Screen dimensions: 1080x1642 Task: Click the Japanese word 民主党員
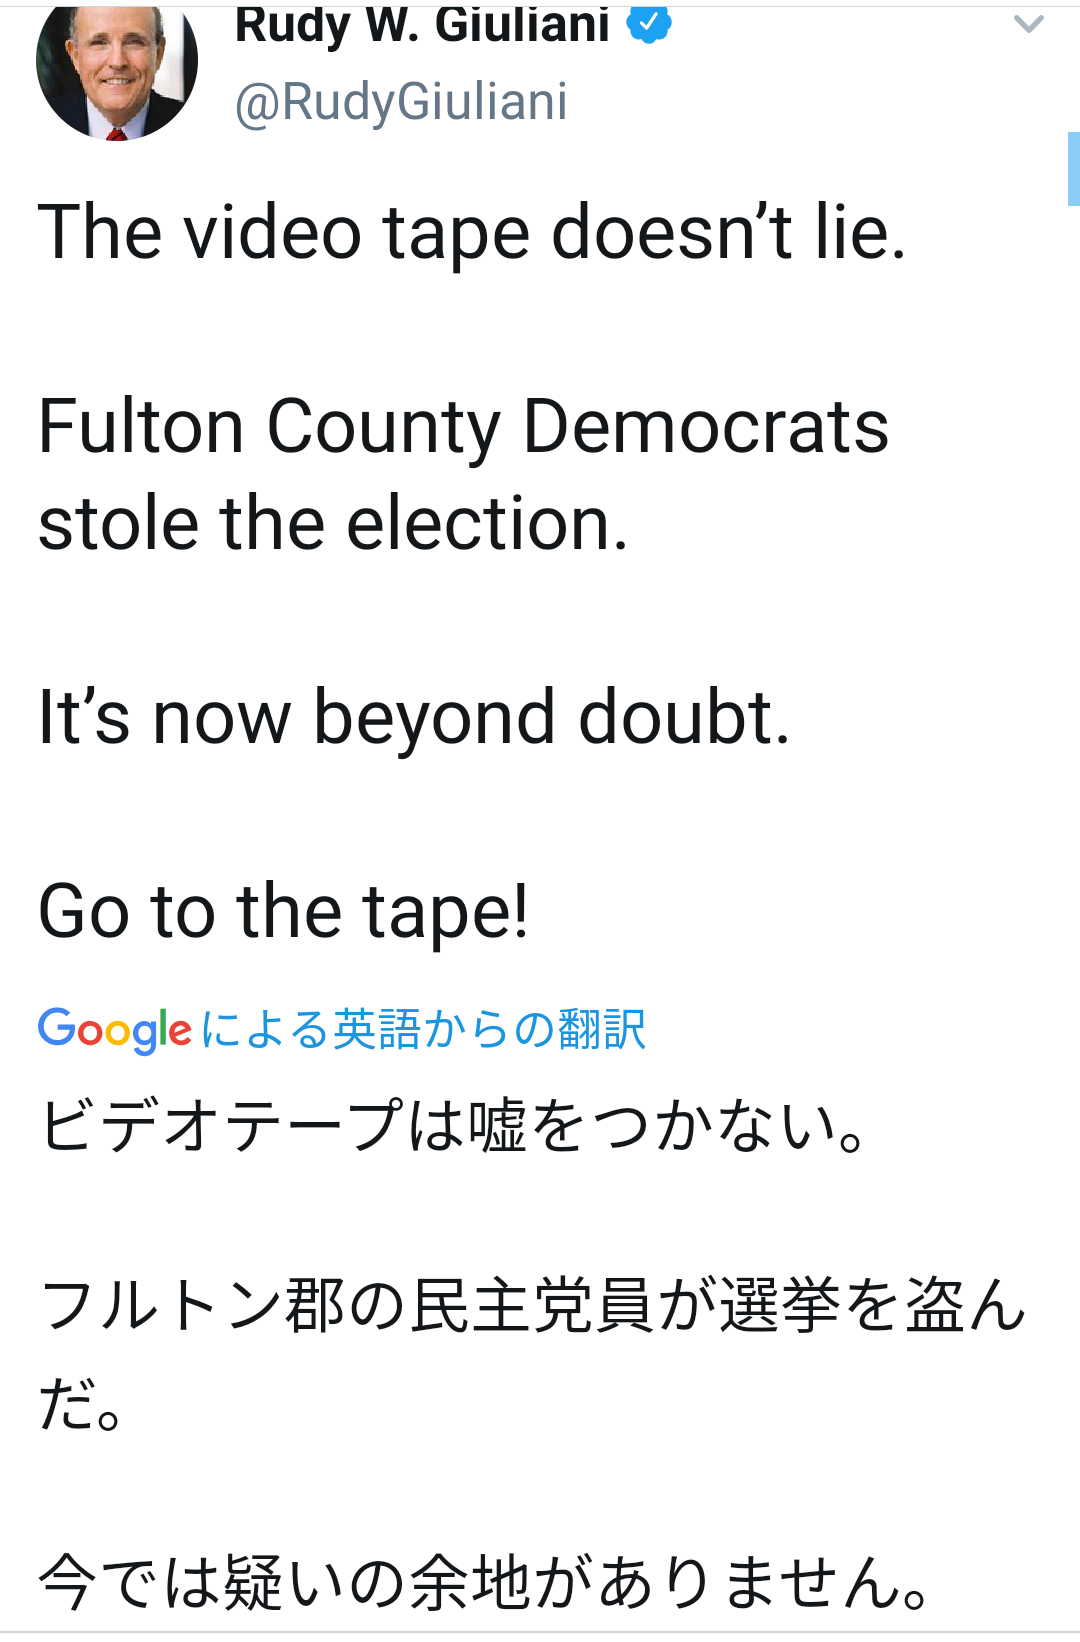[529, 1306]
